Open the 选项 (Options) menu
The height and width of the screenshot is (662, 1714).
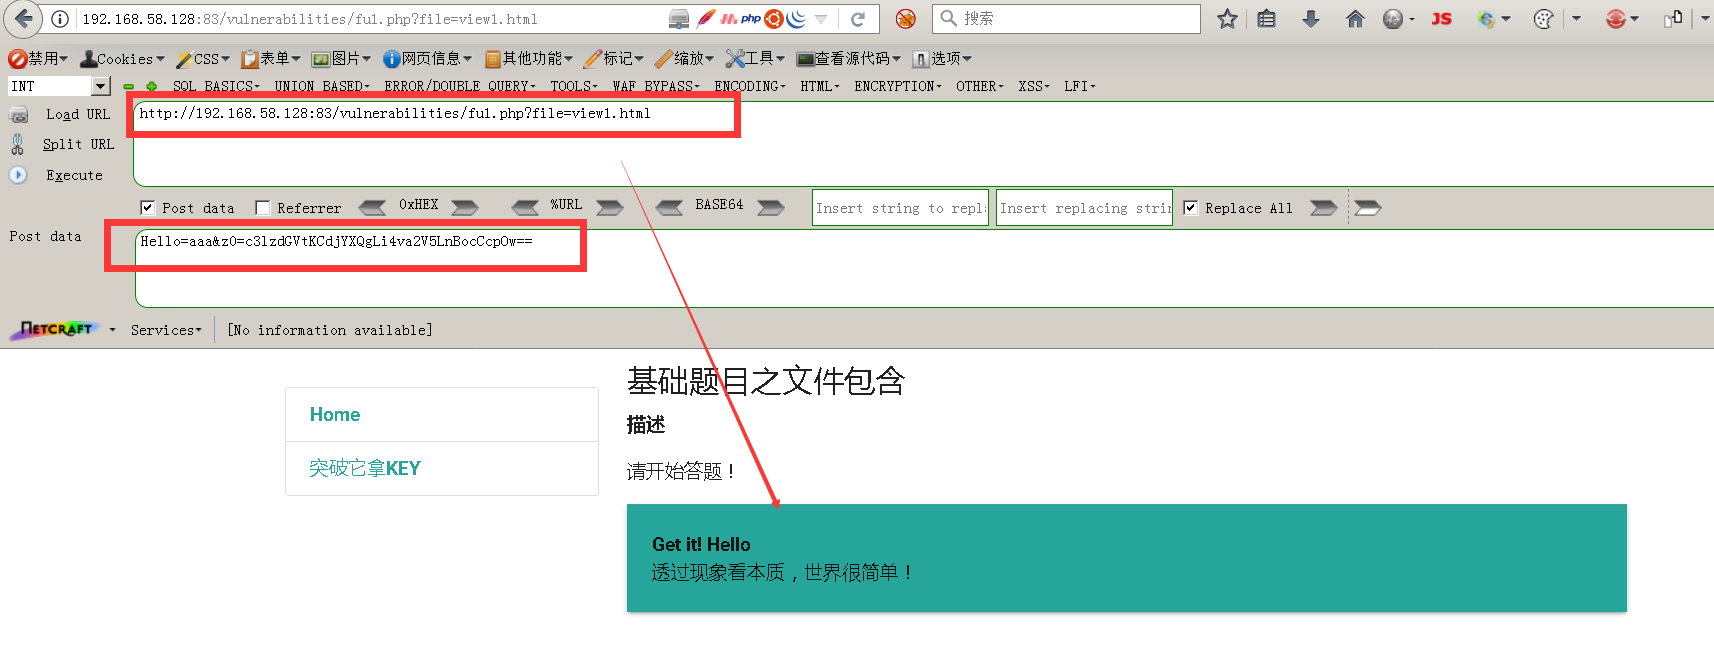(942, 59)
